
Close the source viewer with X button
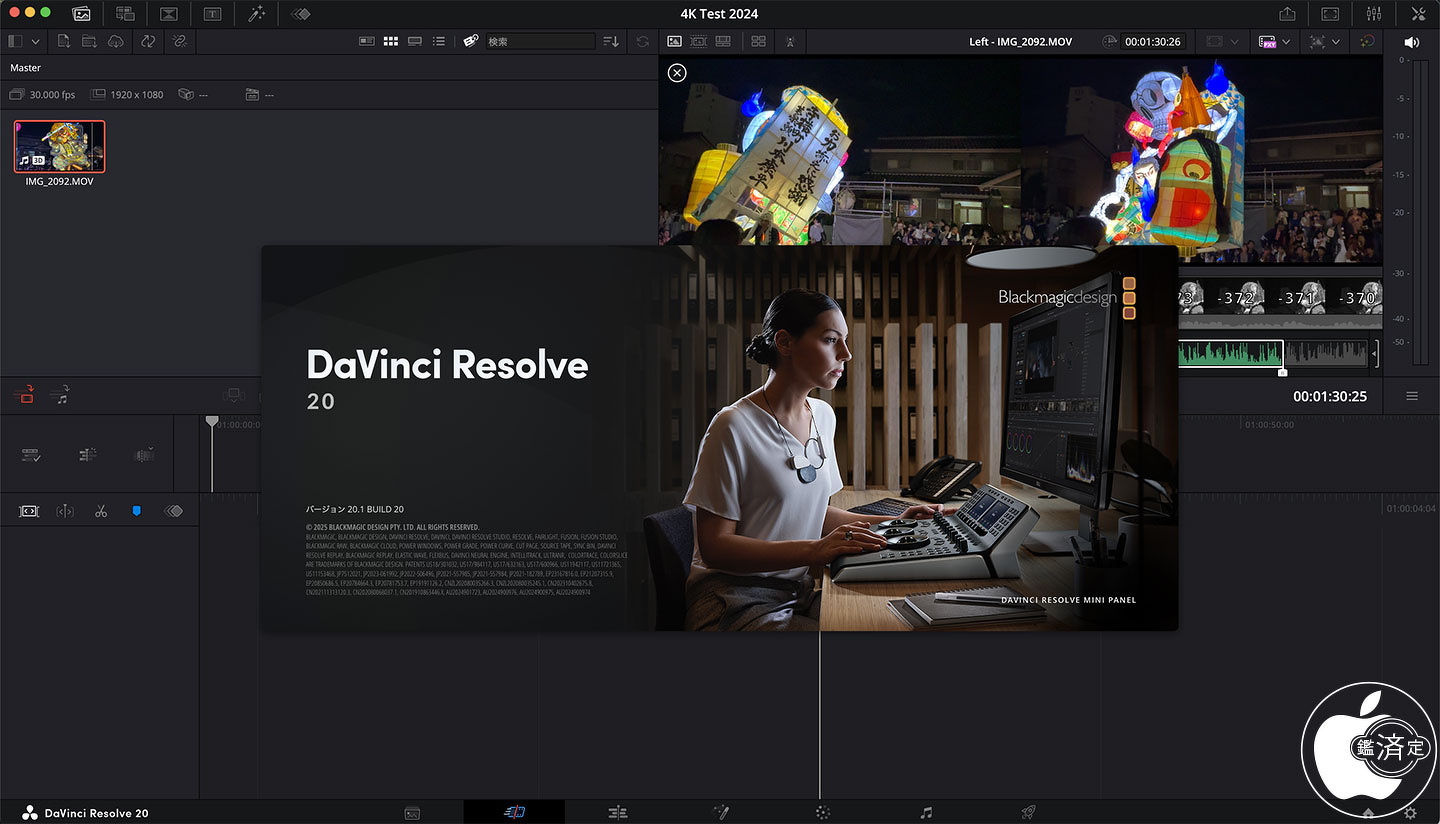(x=677, y=72)
